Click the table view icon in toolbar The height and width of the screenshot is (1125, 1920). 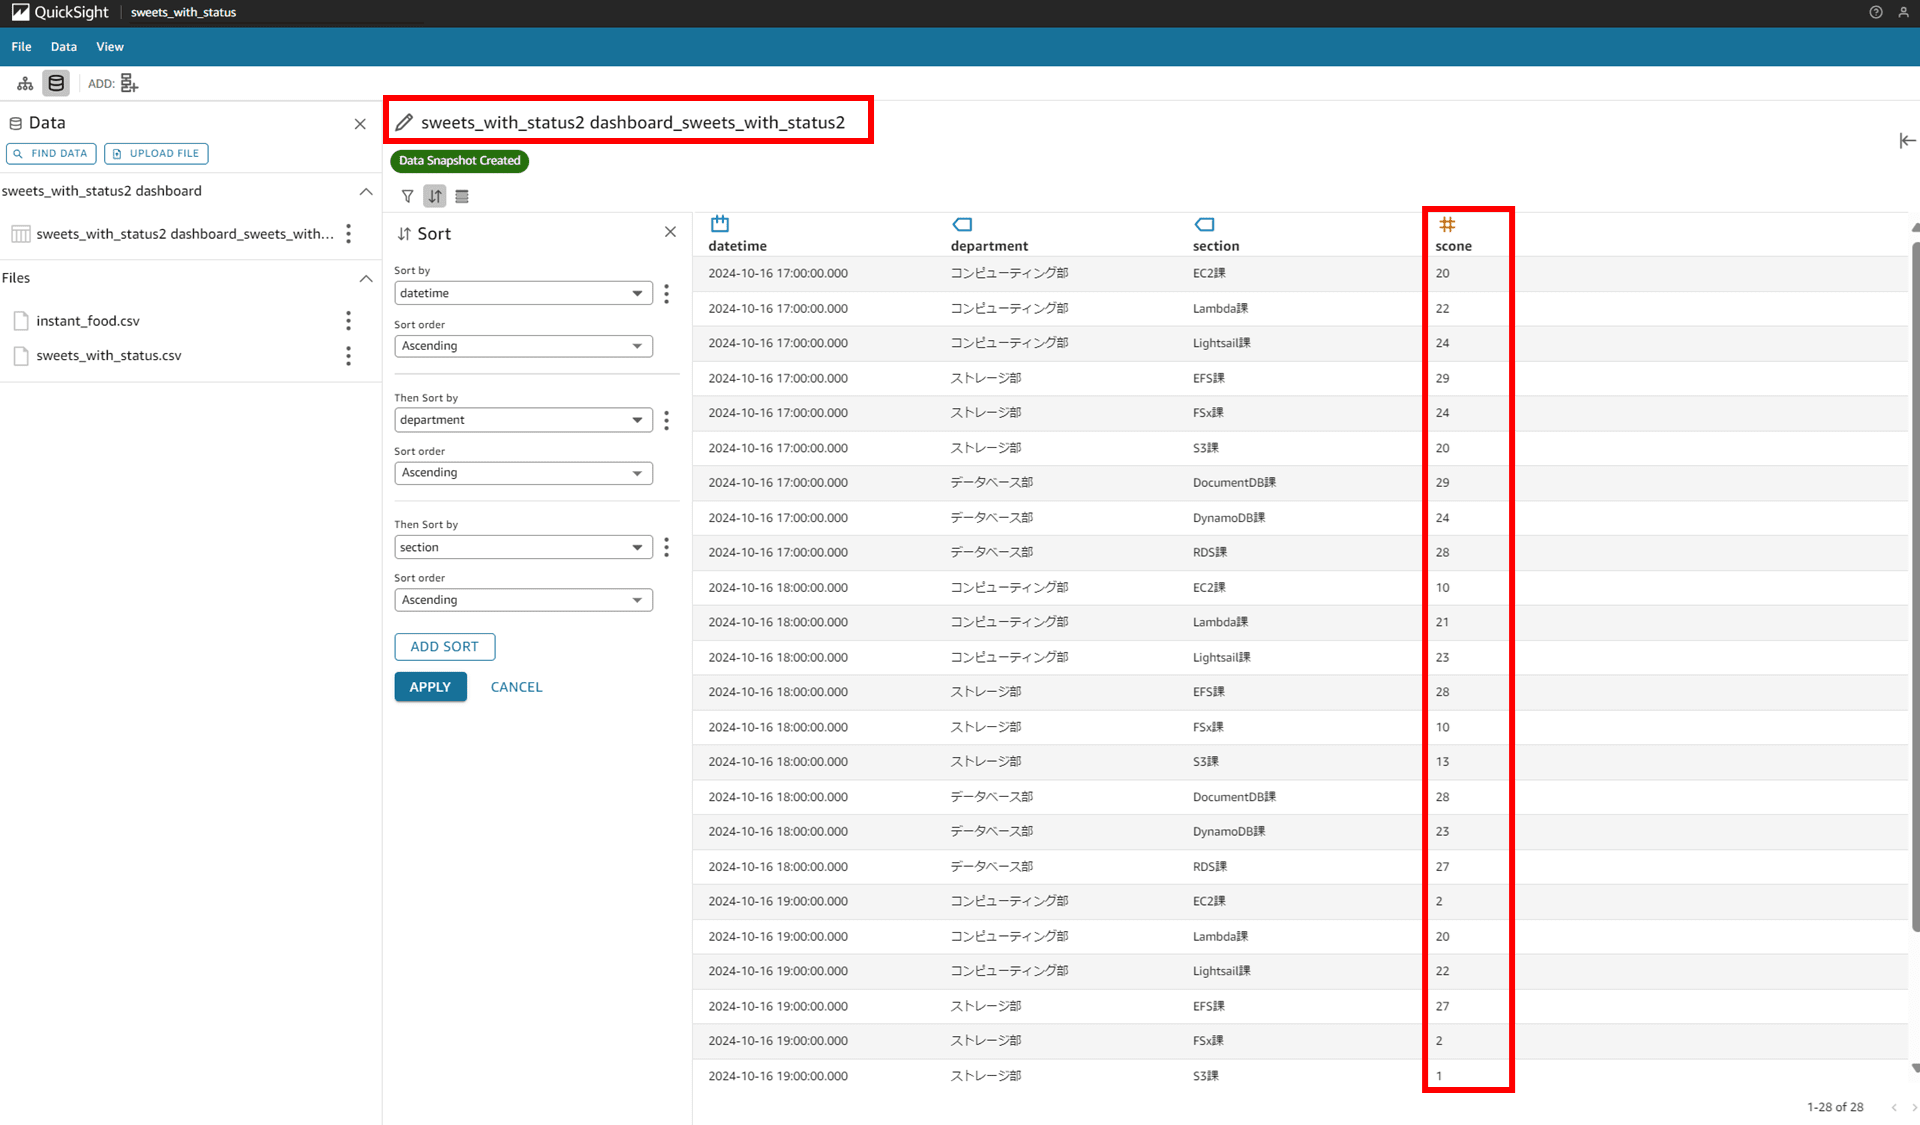pyautogui.click(x=463, y=196)
